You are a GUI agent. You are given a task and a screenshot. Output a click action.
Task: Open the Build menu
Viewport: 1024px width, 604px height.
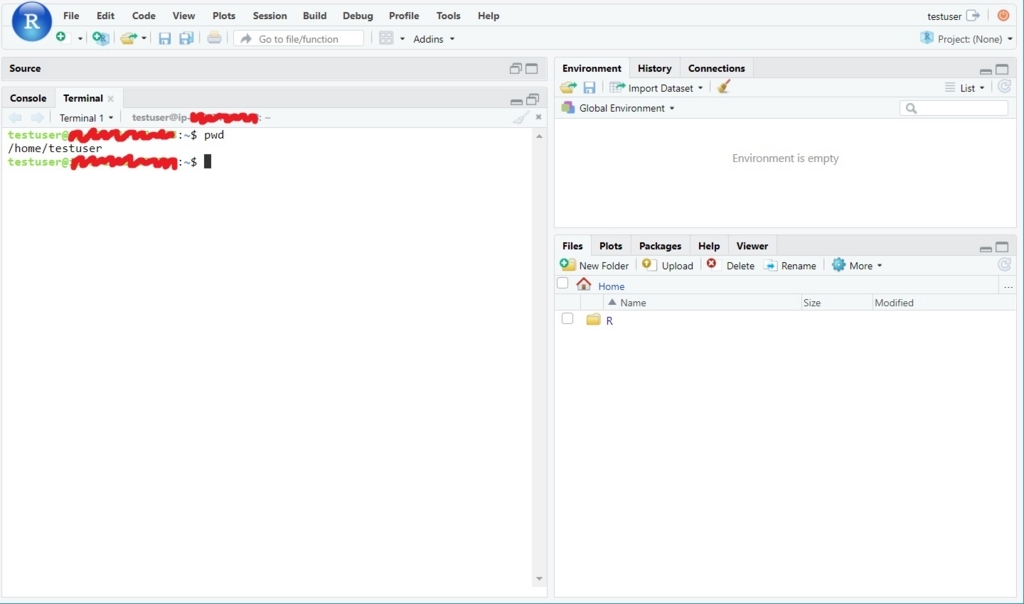314,16
